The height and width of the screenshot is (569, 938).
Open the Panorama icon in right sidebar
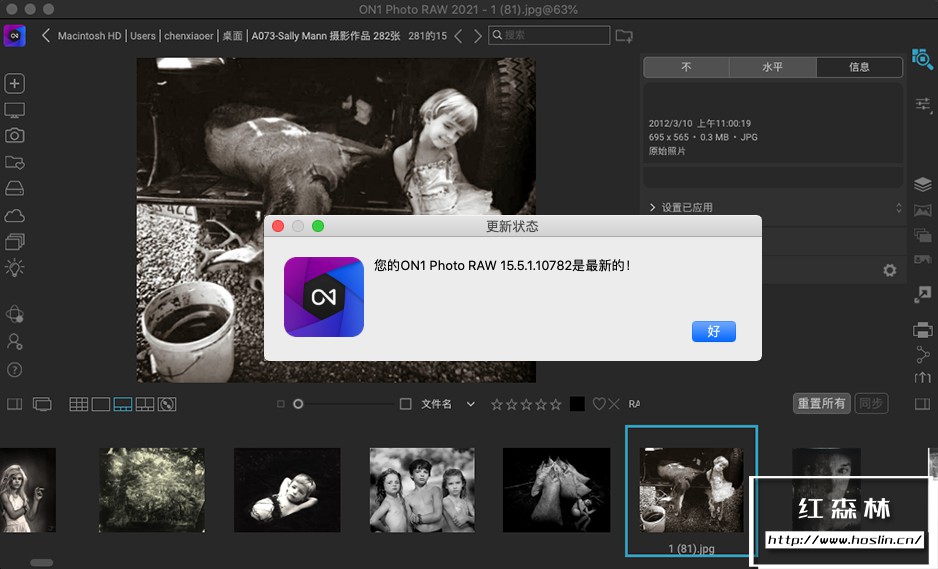click(922, 210)
